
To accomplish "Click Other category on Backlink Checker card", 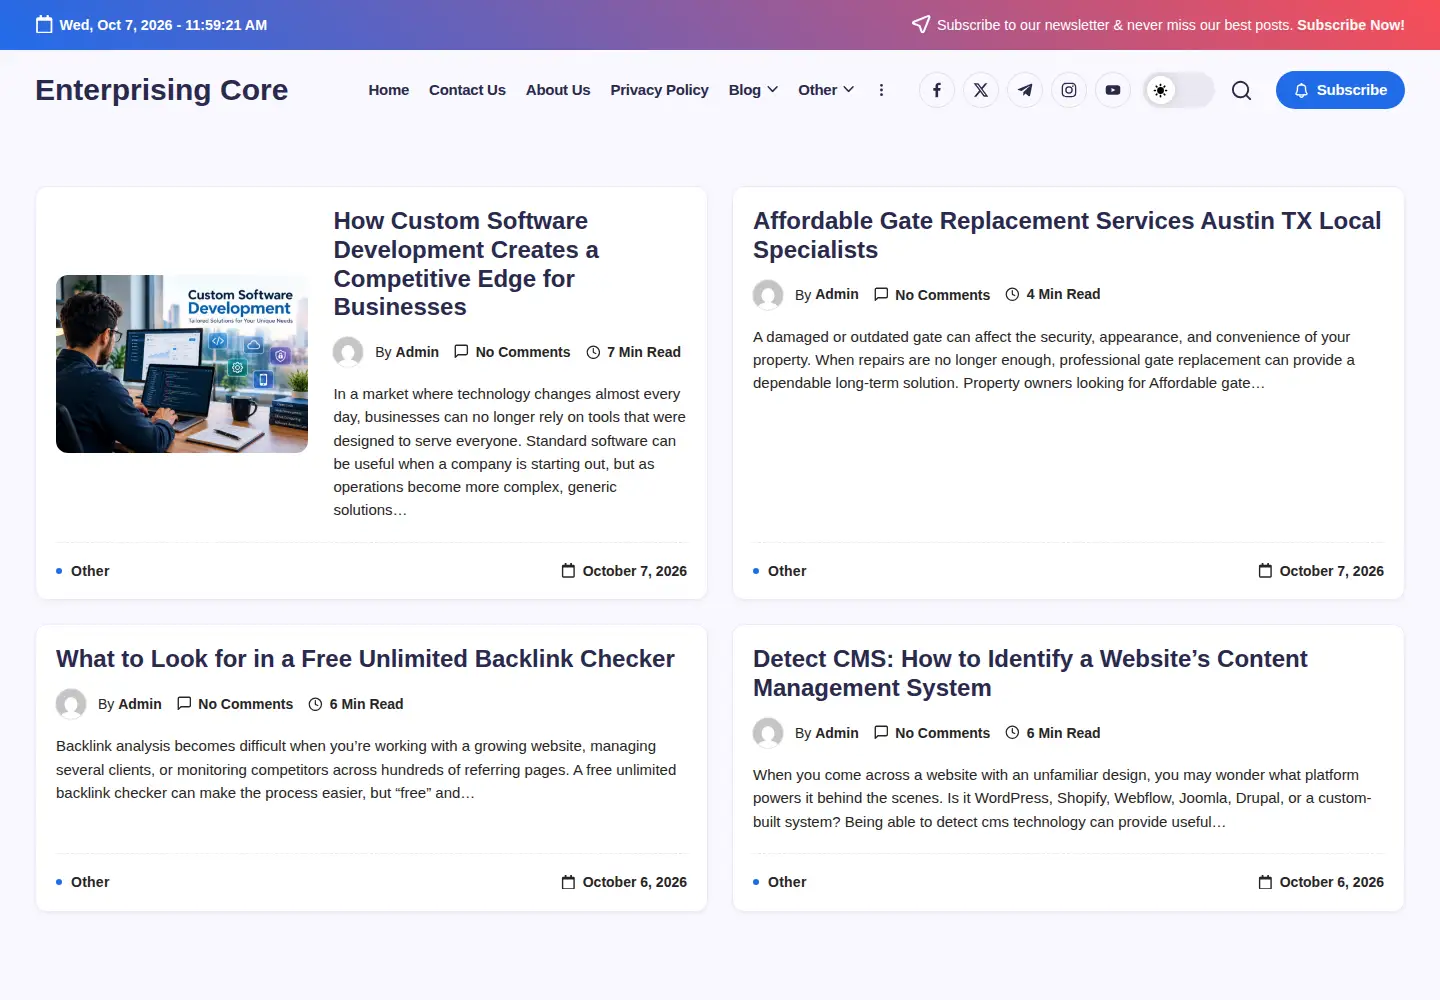I will point(90,882).
